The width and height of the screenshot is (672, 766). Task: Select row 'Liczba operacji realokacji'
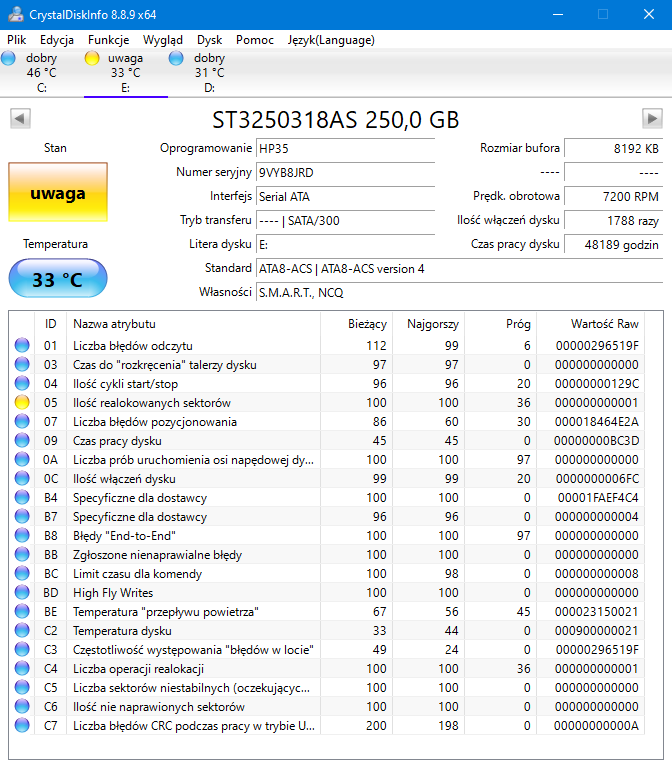click(327, 668)
